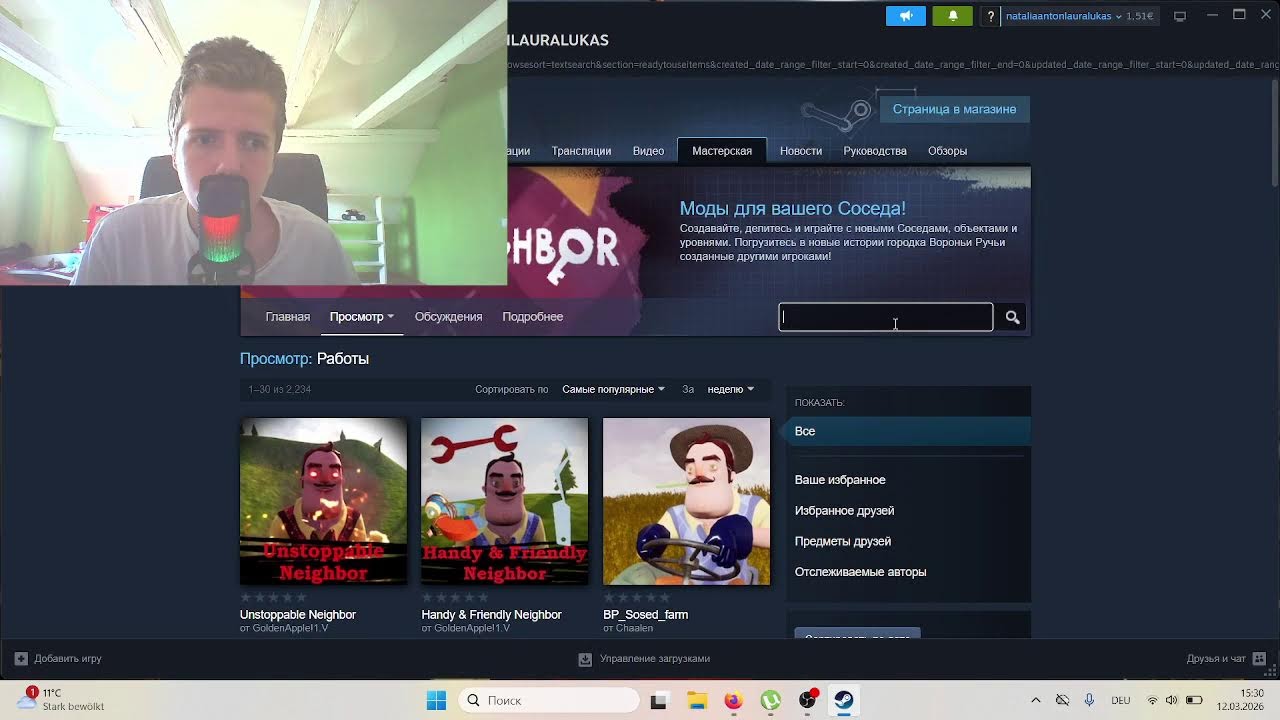
Task: Open uTorrent from the taskbar
Action: click(x=770, y=701)
